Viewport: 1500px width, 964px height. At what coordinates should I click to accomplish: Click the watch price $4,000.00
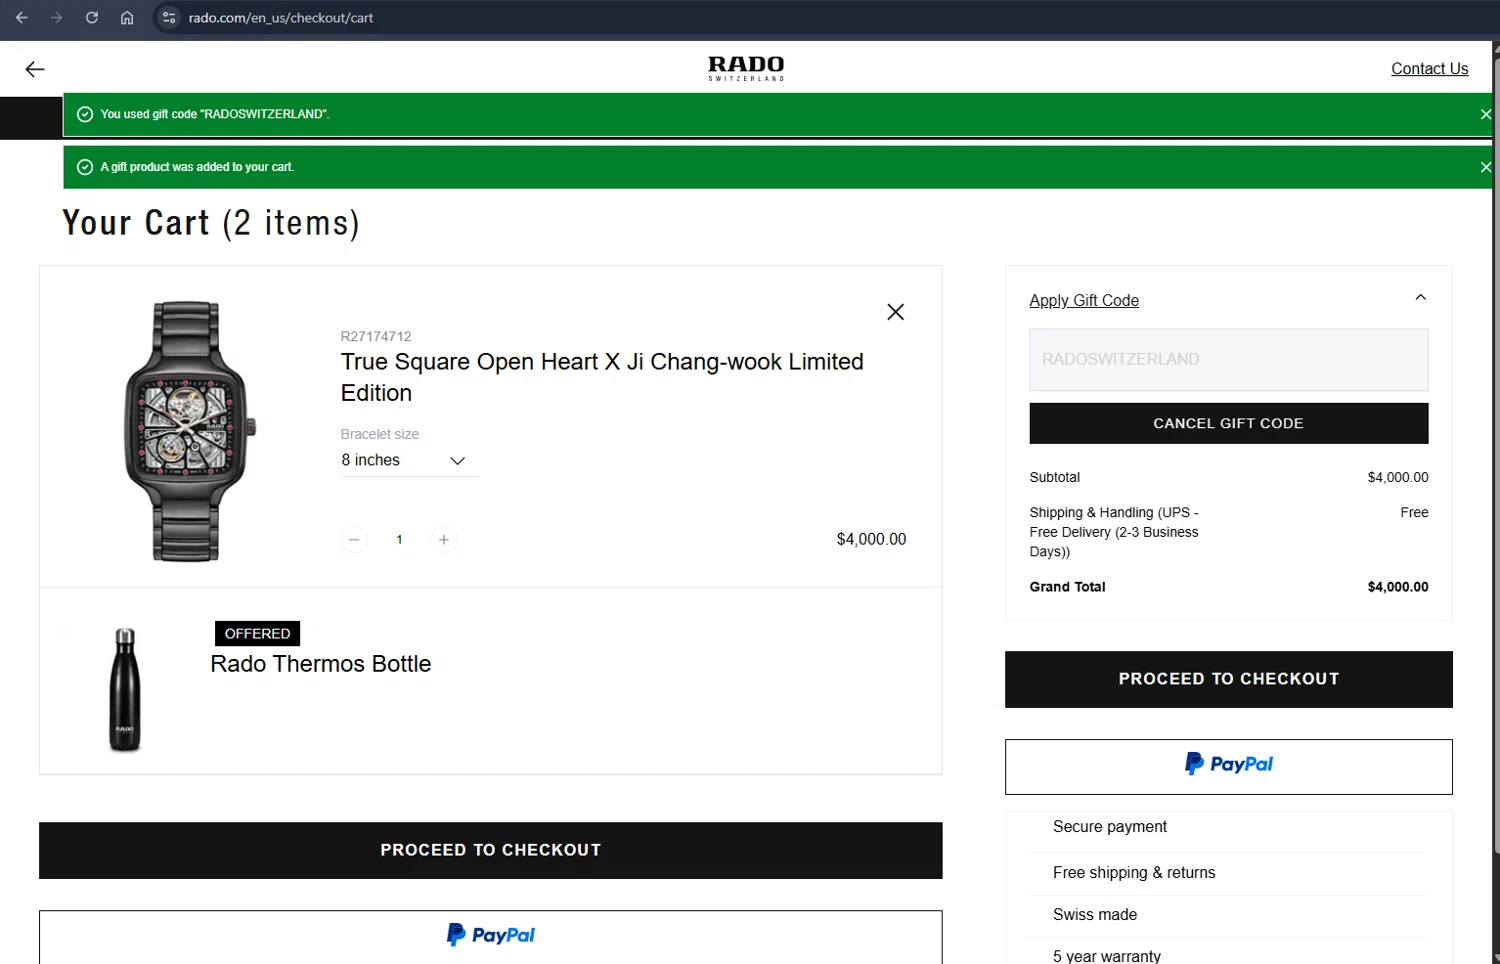(871, 539)
